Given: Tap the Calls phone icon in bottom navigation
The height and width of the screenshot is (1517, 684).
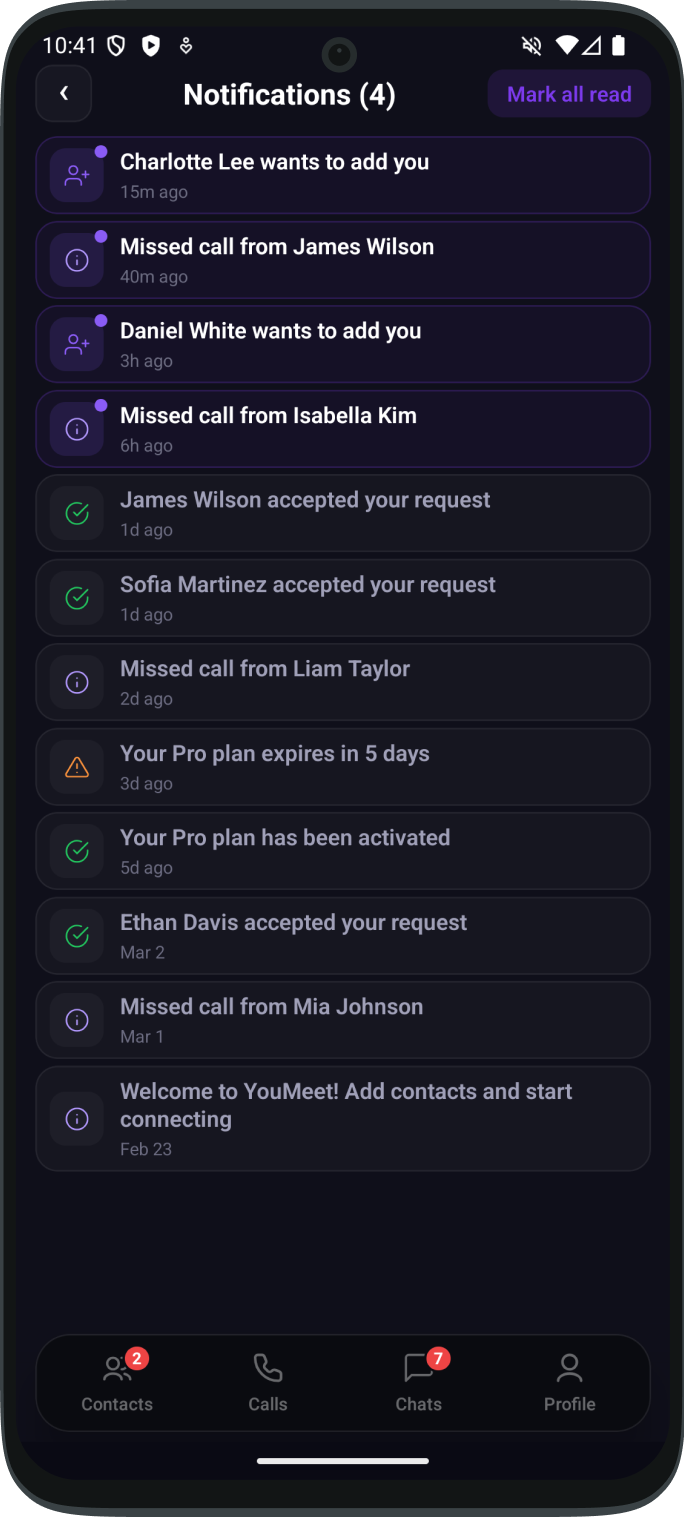Looking at the screenshot, I should point(267,1367).
